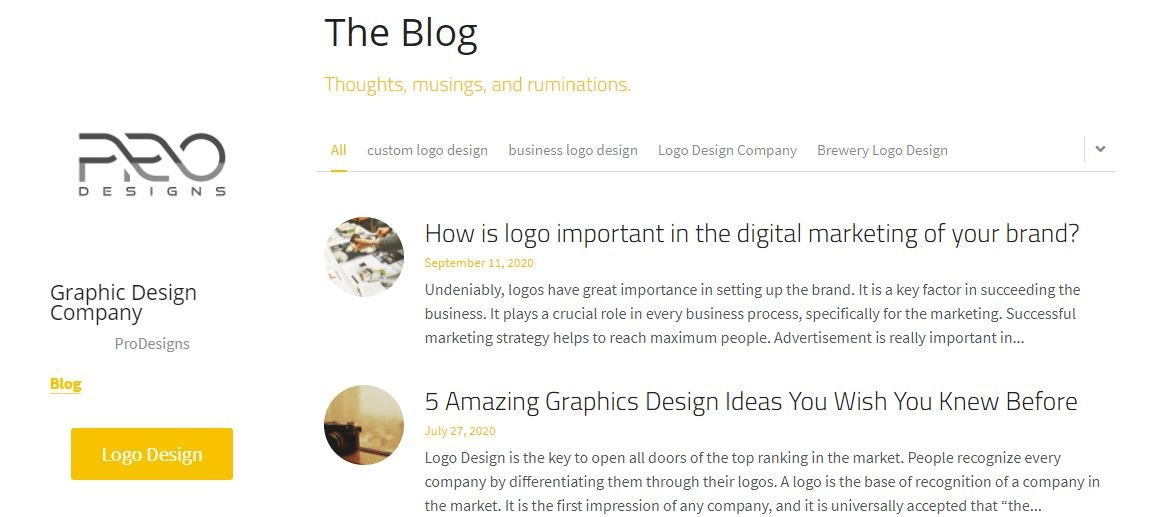Click the September 11, 2020 post date

pos(479,263)
